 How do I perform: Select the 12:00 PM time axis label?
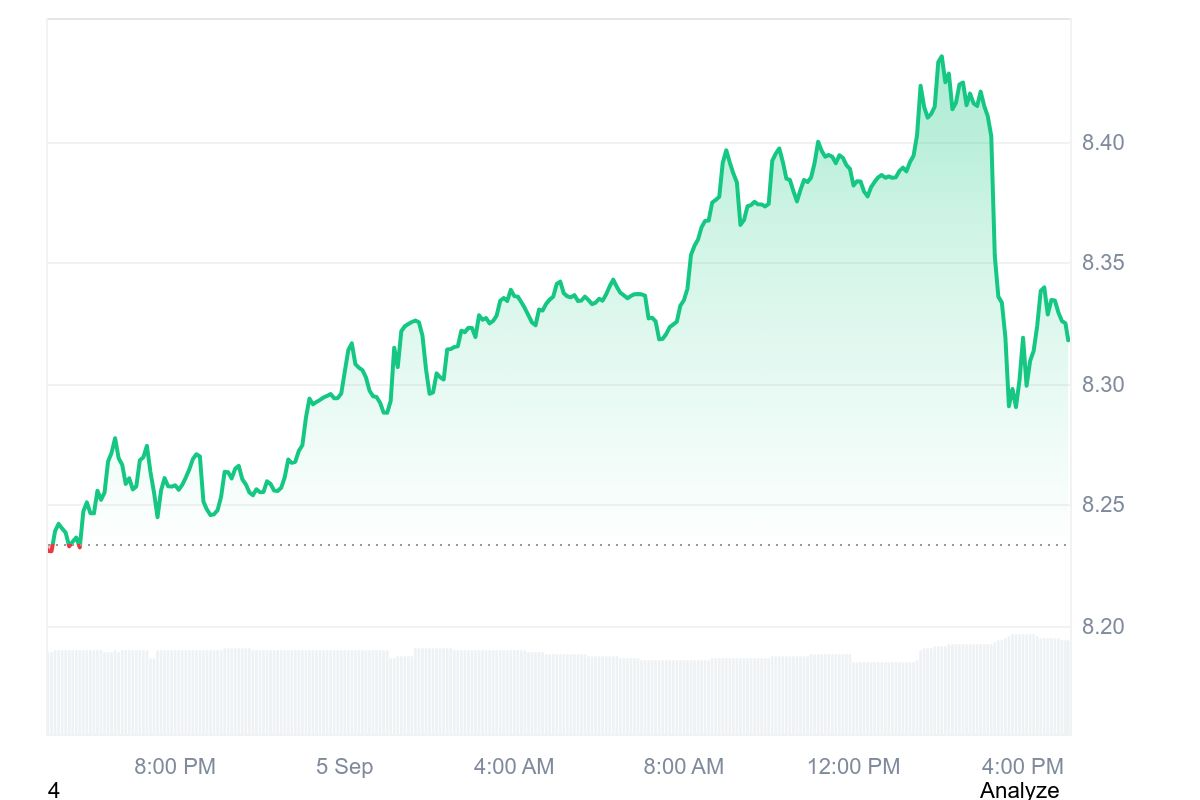point(853,767)
